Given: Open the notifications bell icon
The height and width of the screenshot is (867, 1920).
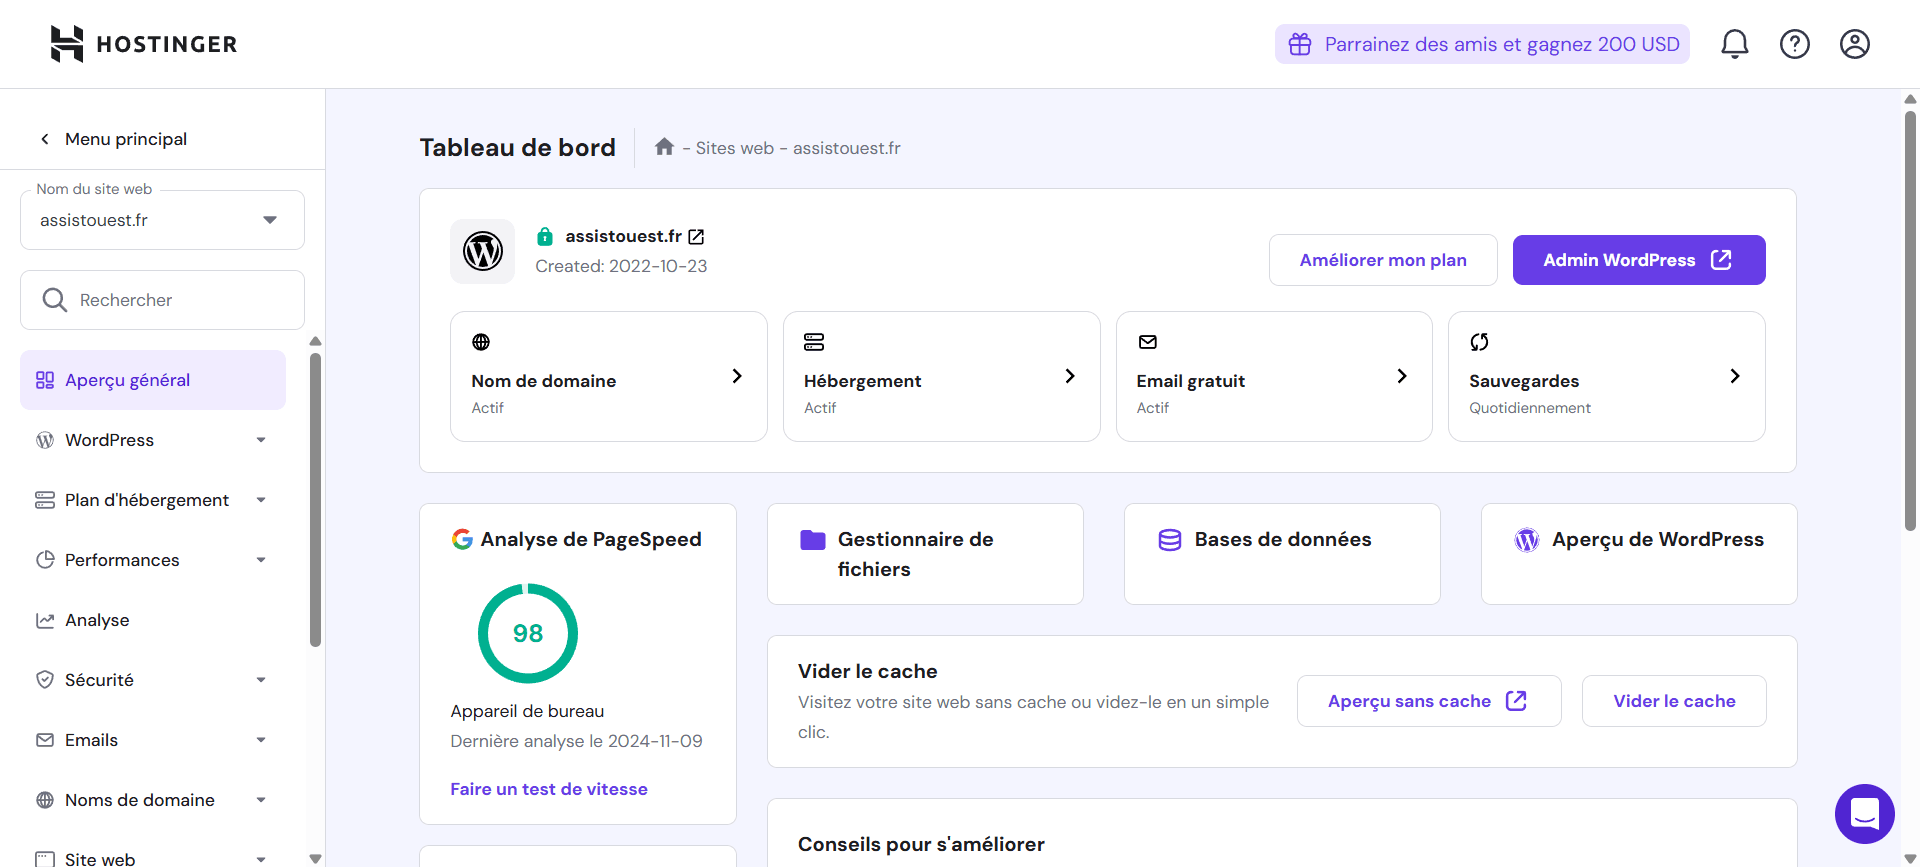Looking at the screenshot, I should (1734, 44).
